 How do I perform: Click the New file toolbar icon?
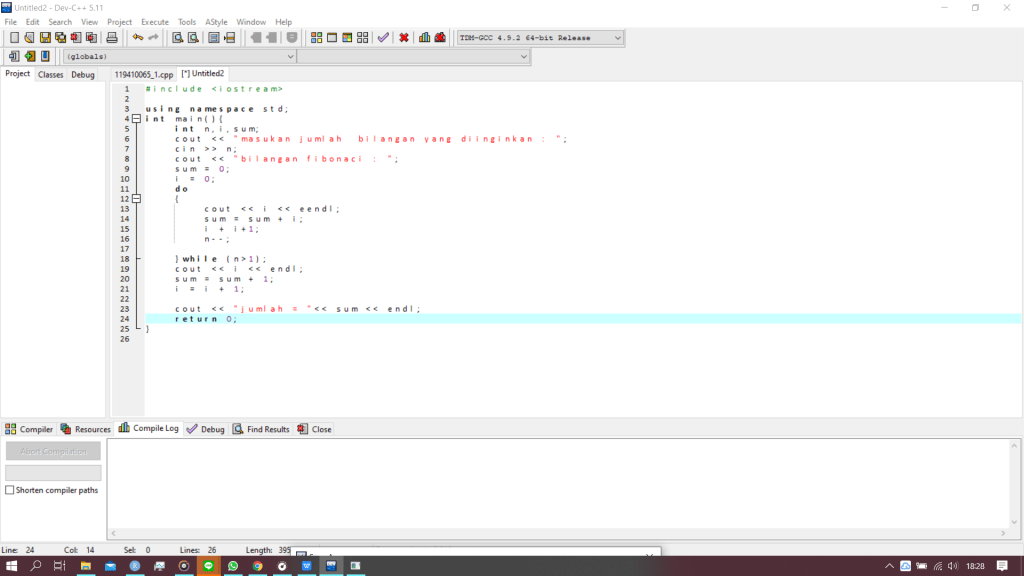14,38
